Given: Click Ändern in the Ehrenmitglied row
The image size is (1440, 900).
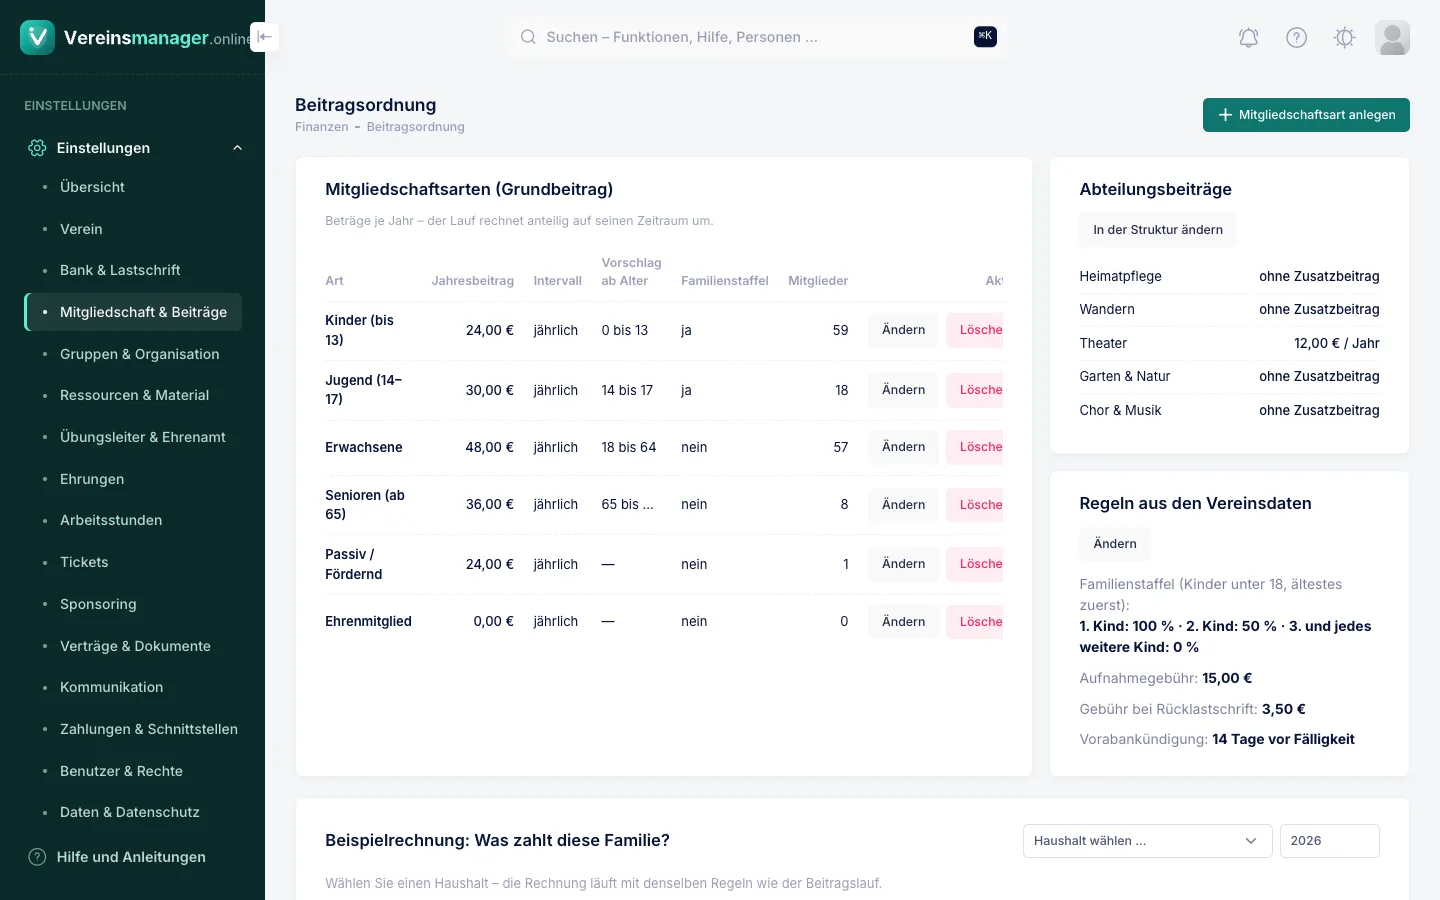Looking at the screenshot, I should pos(903,622).
